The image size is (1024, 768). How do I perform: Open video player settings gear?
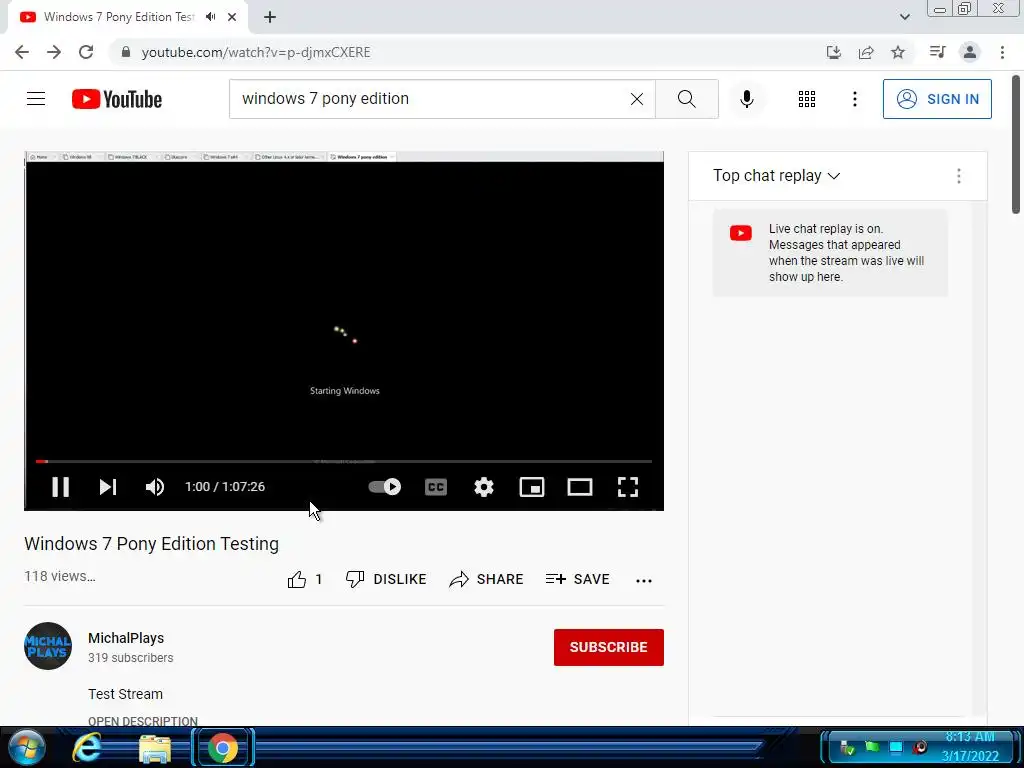pos(484,487)
